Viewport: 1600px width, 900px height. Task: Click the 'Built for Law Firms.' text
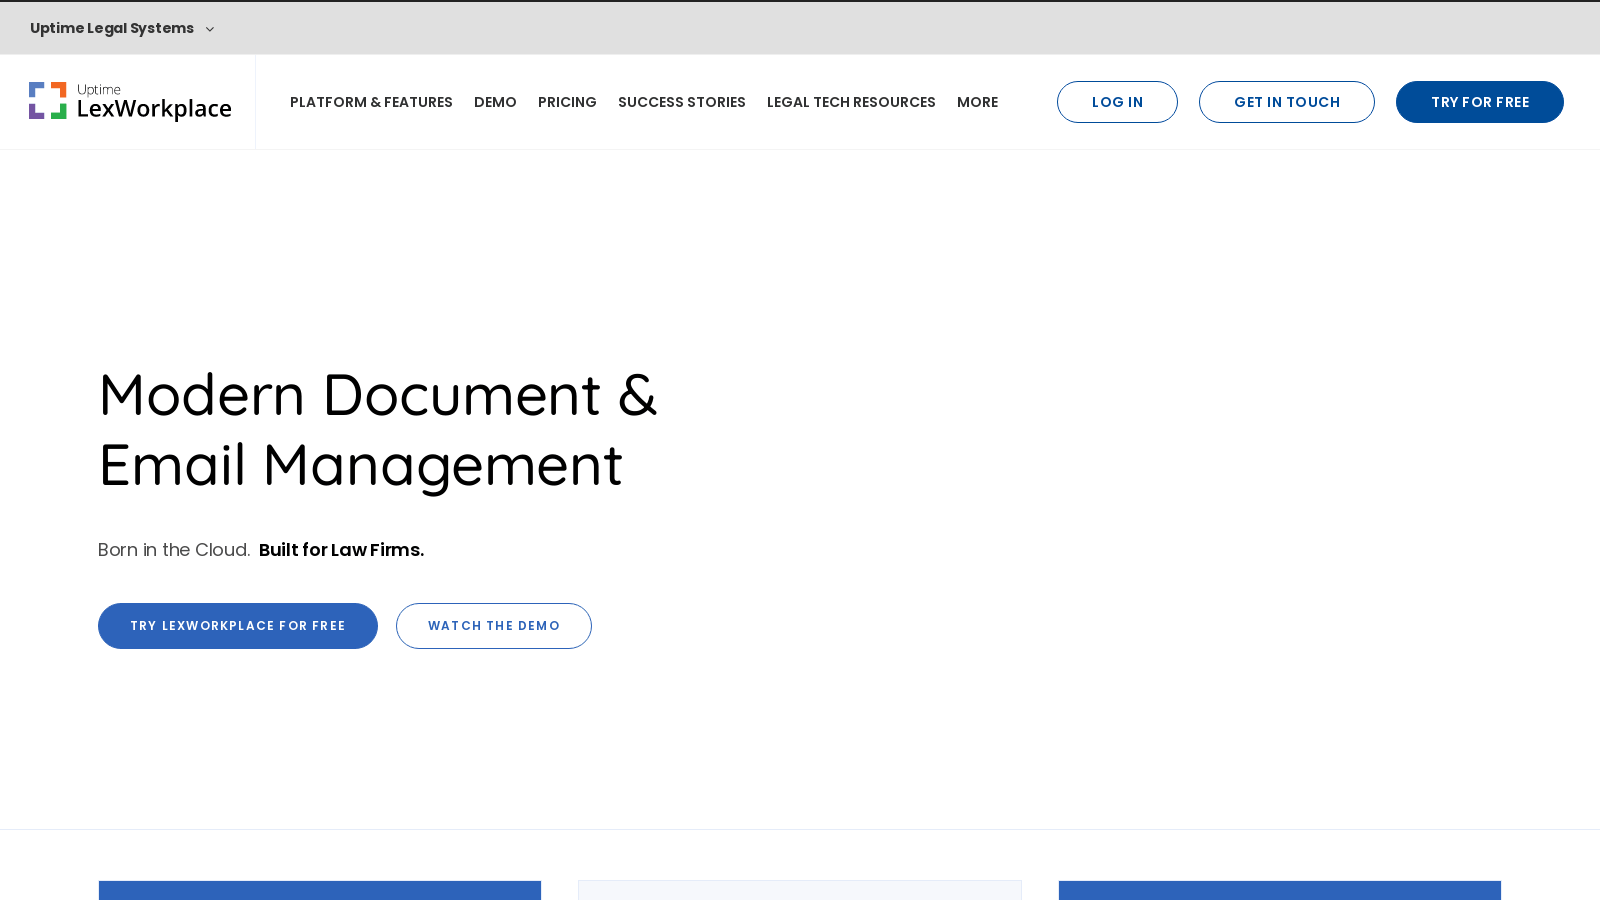[341, 550]
